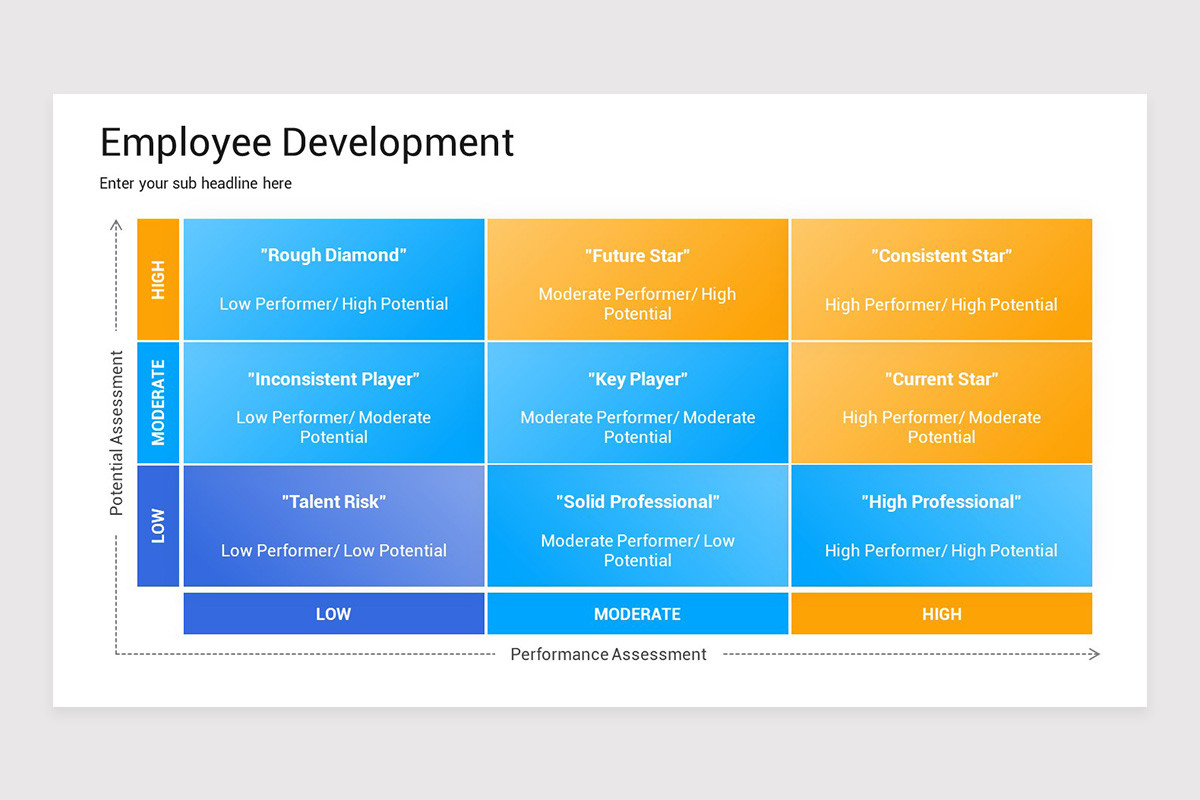Click 'High Performer/ High Potential' under High Professional

coord(941,550)
